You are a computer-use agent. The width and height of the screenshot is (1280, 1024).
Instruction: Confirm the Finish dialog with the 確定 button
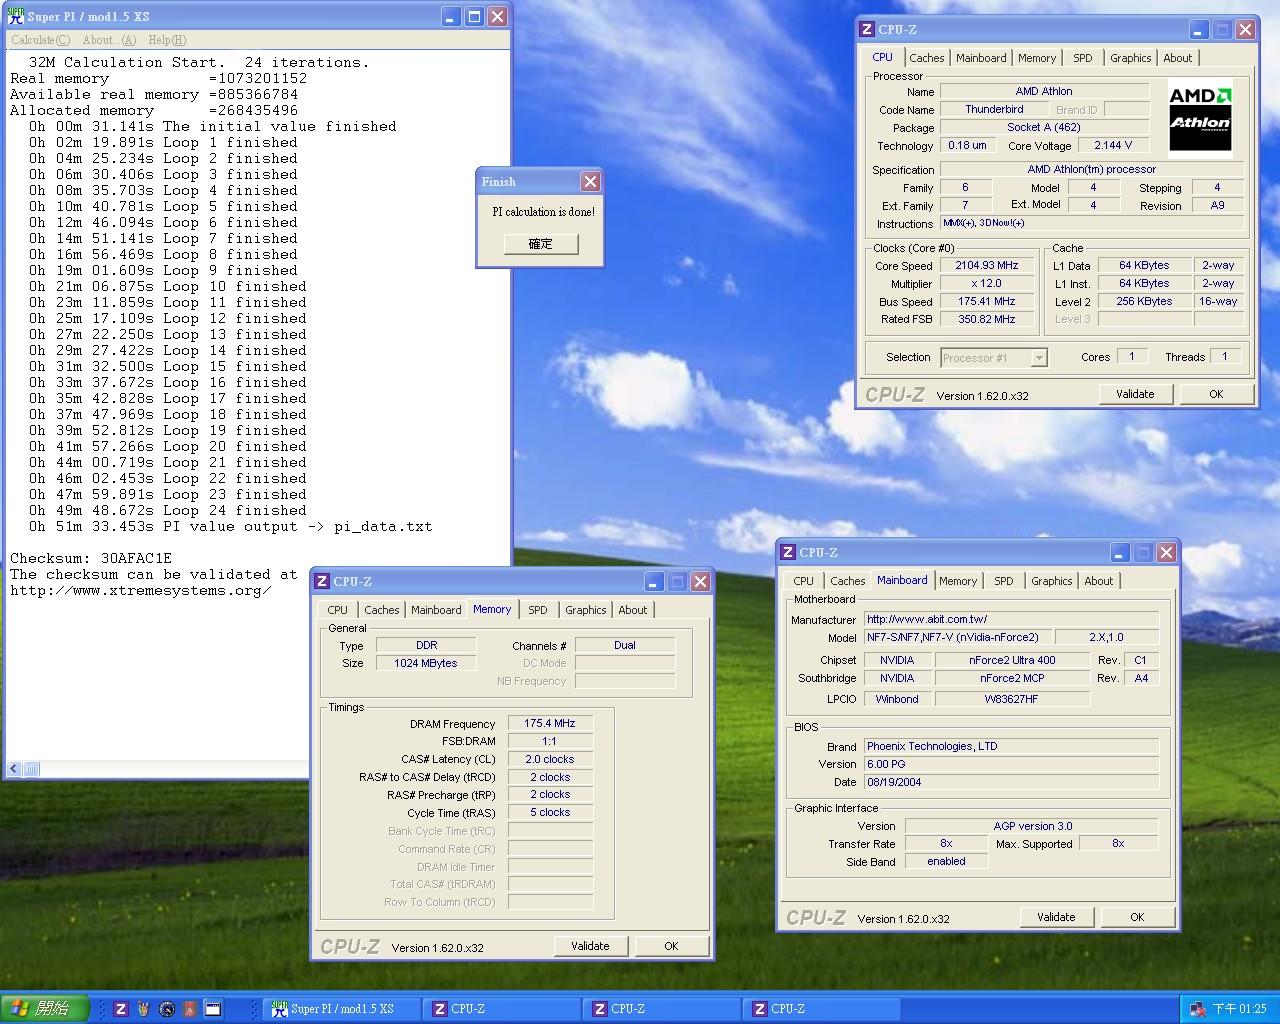[540, 244]
